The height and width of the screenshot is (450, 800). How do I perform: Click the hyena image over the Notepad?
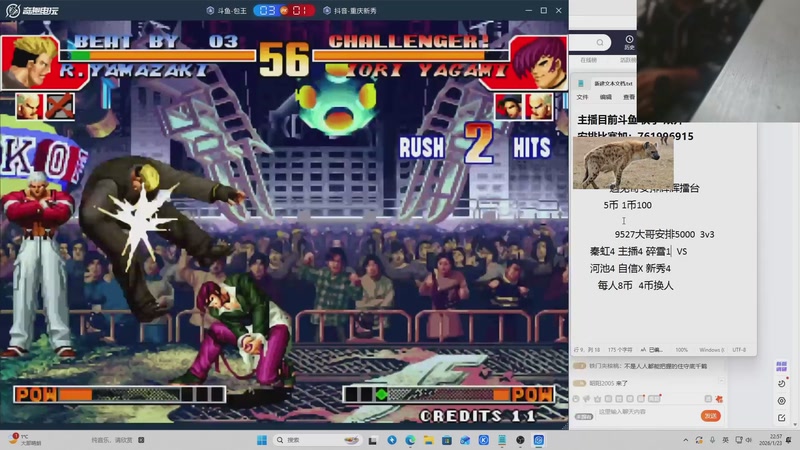coord(623,163)
